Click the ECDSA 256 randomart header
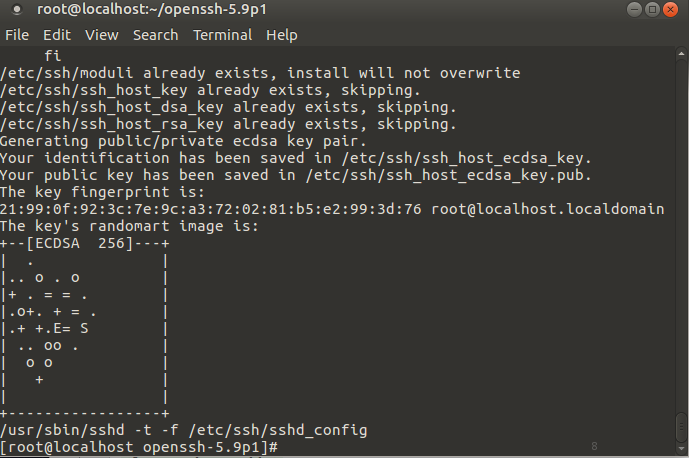The width and height of the screenshot is (689, 458). click(82, 242)
